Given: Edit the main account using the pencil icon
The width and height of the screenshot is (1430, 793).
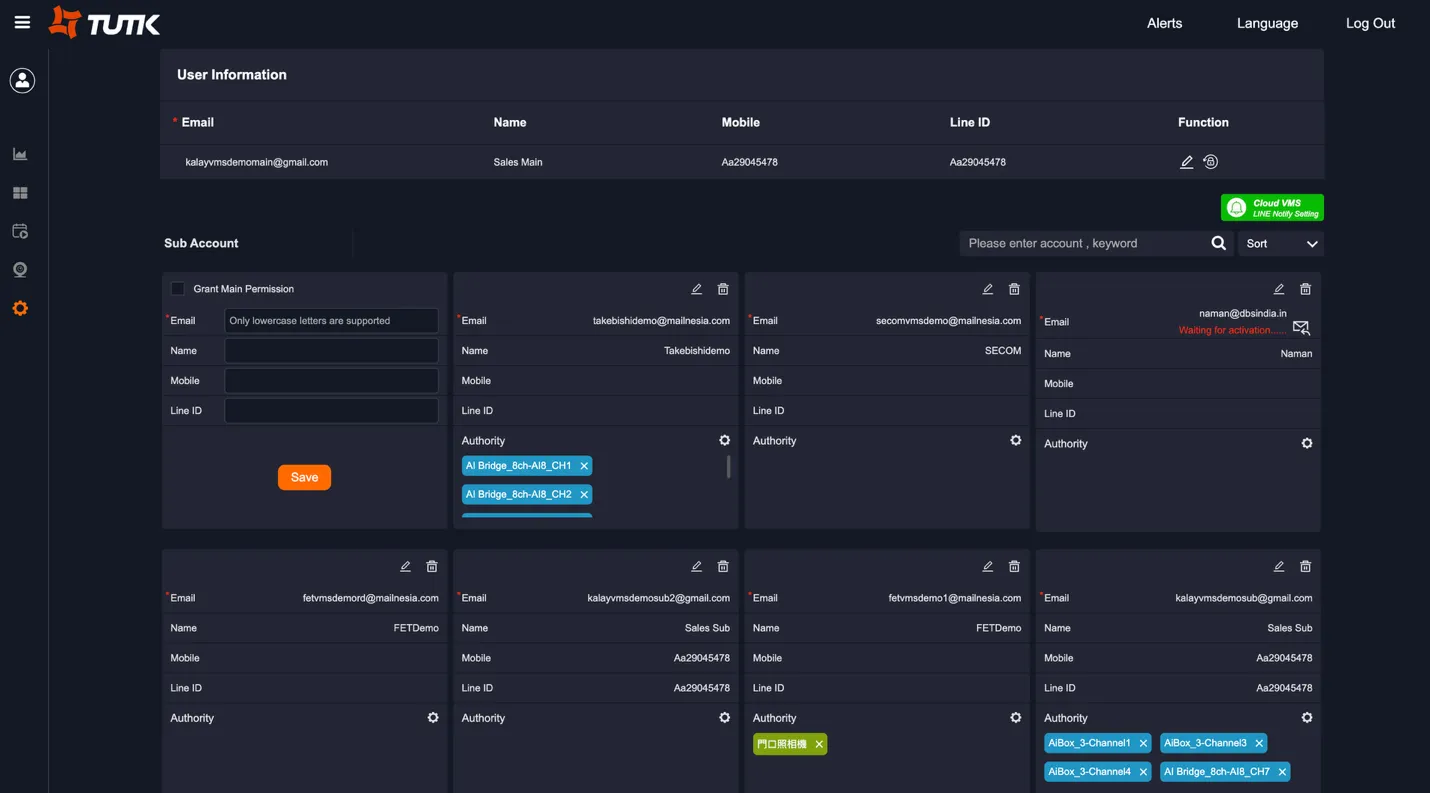Looking at the screenshot, I should pyautogui.click(x=1187, y=161).
